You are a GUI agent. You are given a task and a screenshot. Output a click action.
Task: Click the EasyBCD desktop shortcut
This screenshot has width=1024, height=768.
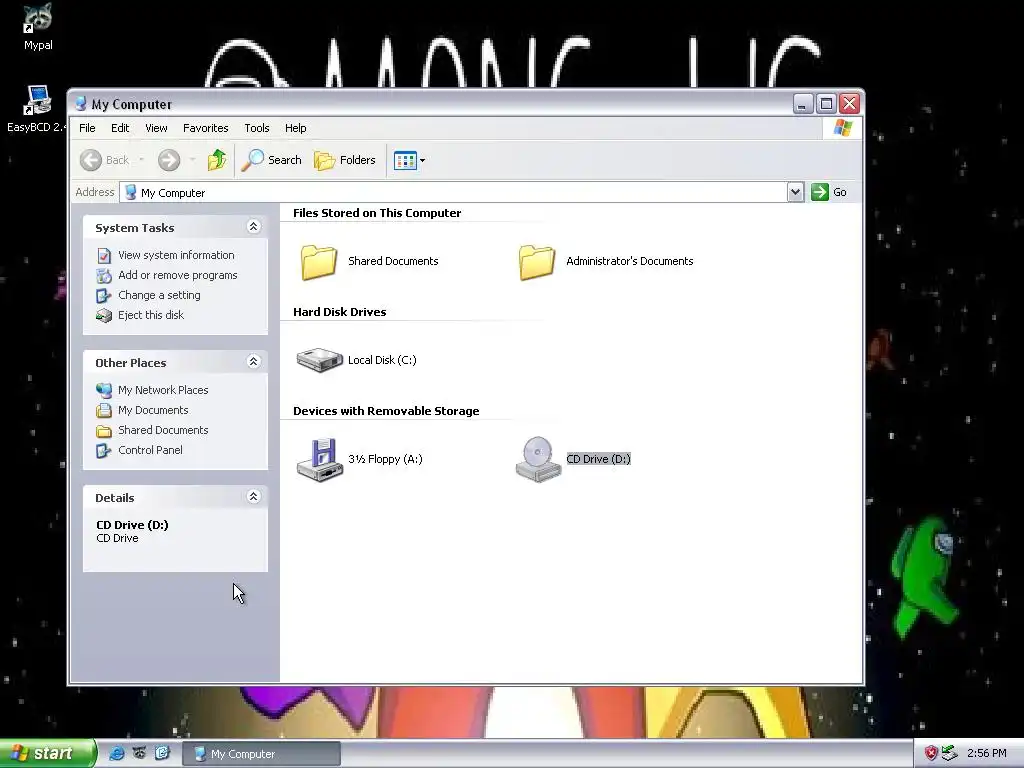37,109
